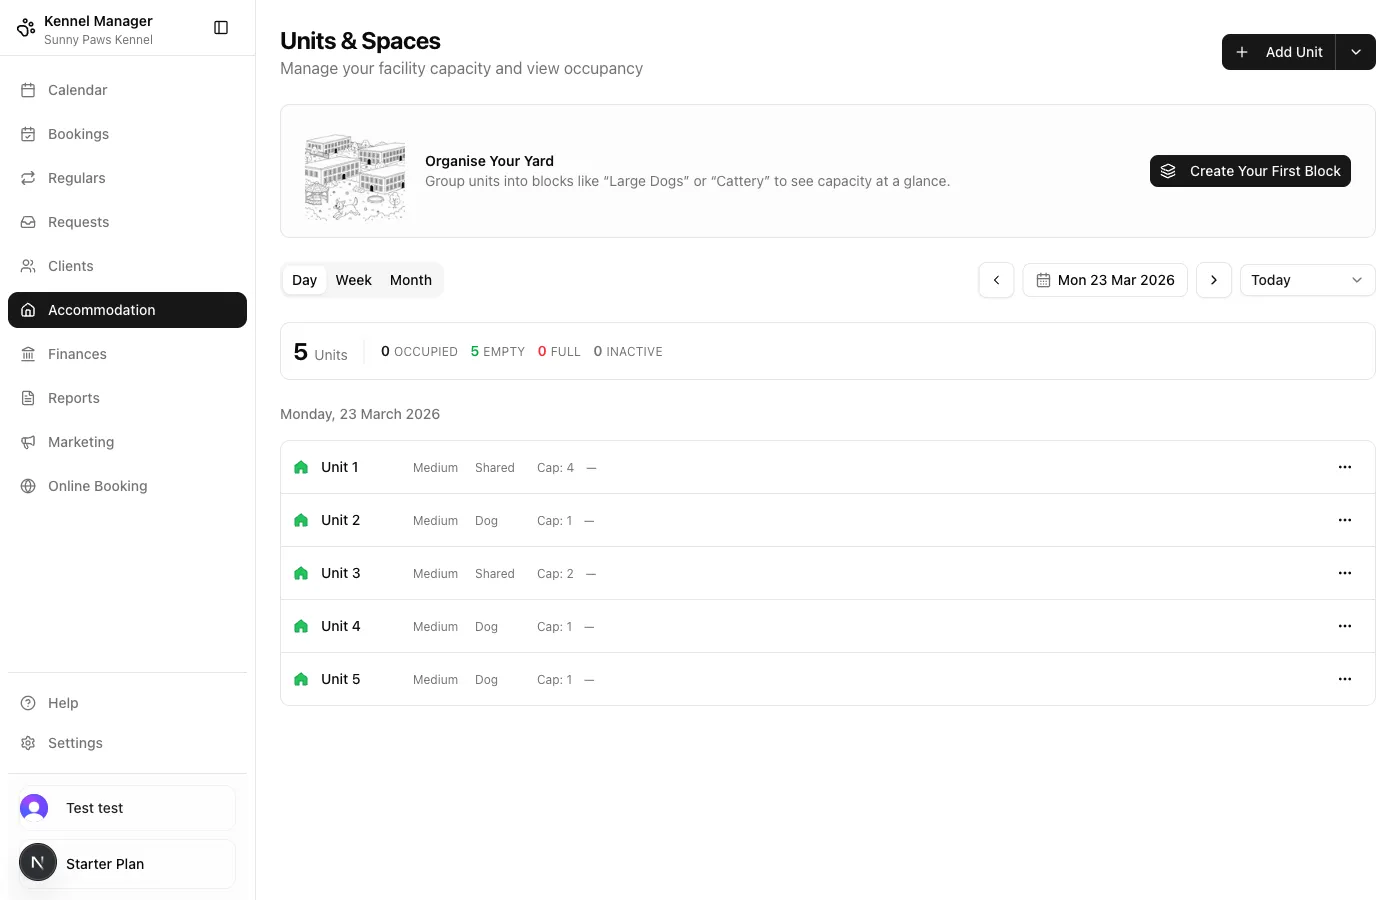Open Settings via the gear icon
Image resolution: width=1400 pixels, height=900 pixels.
(x=28, y=743)
